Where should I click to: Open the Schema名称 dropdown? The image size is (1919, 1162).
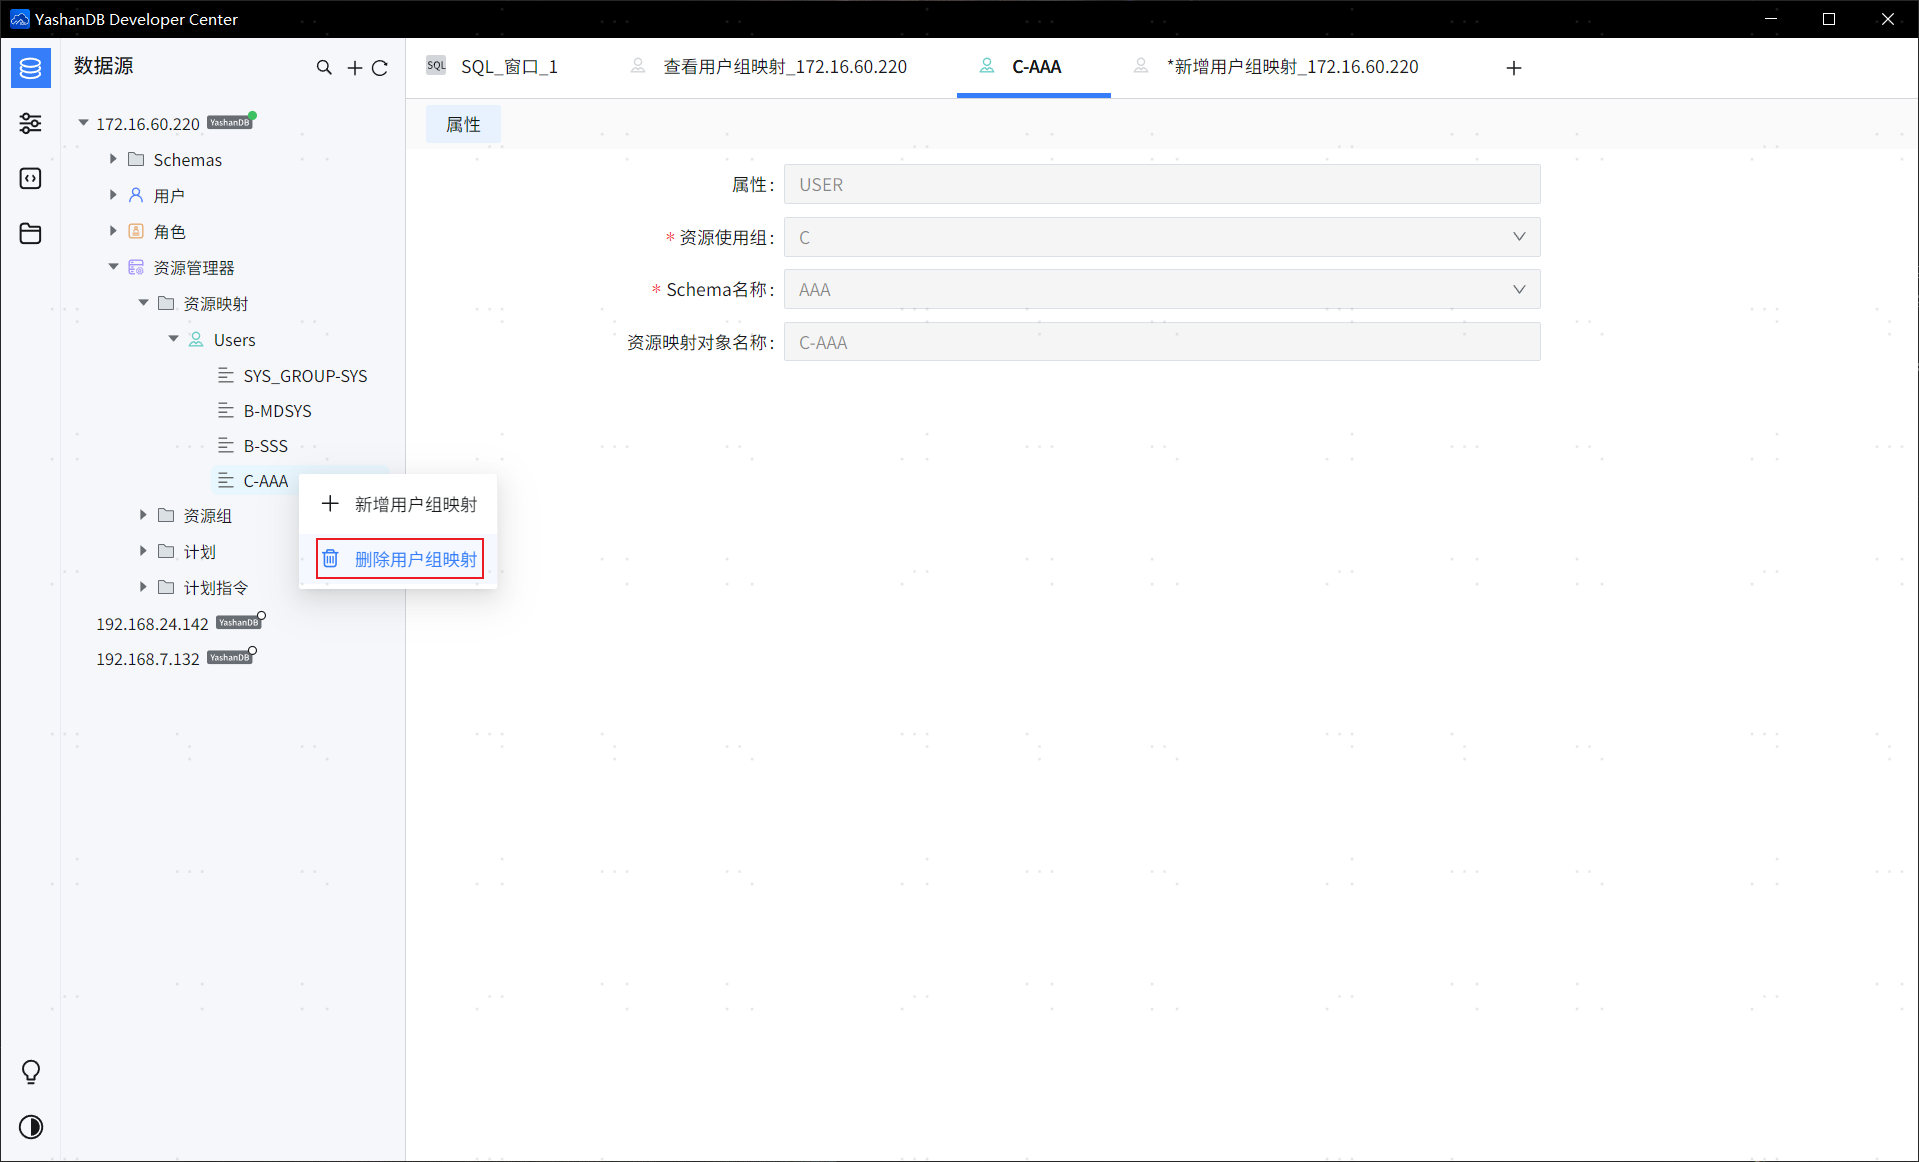(x=1162, y=289)
